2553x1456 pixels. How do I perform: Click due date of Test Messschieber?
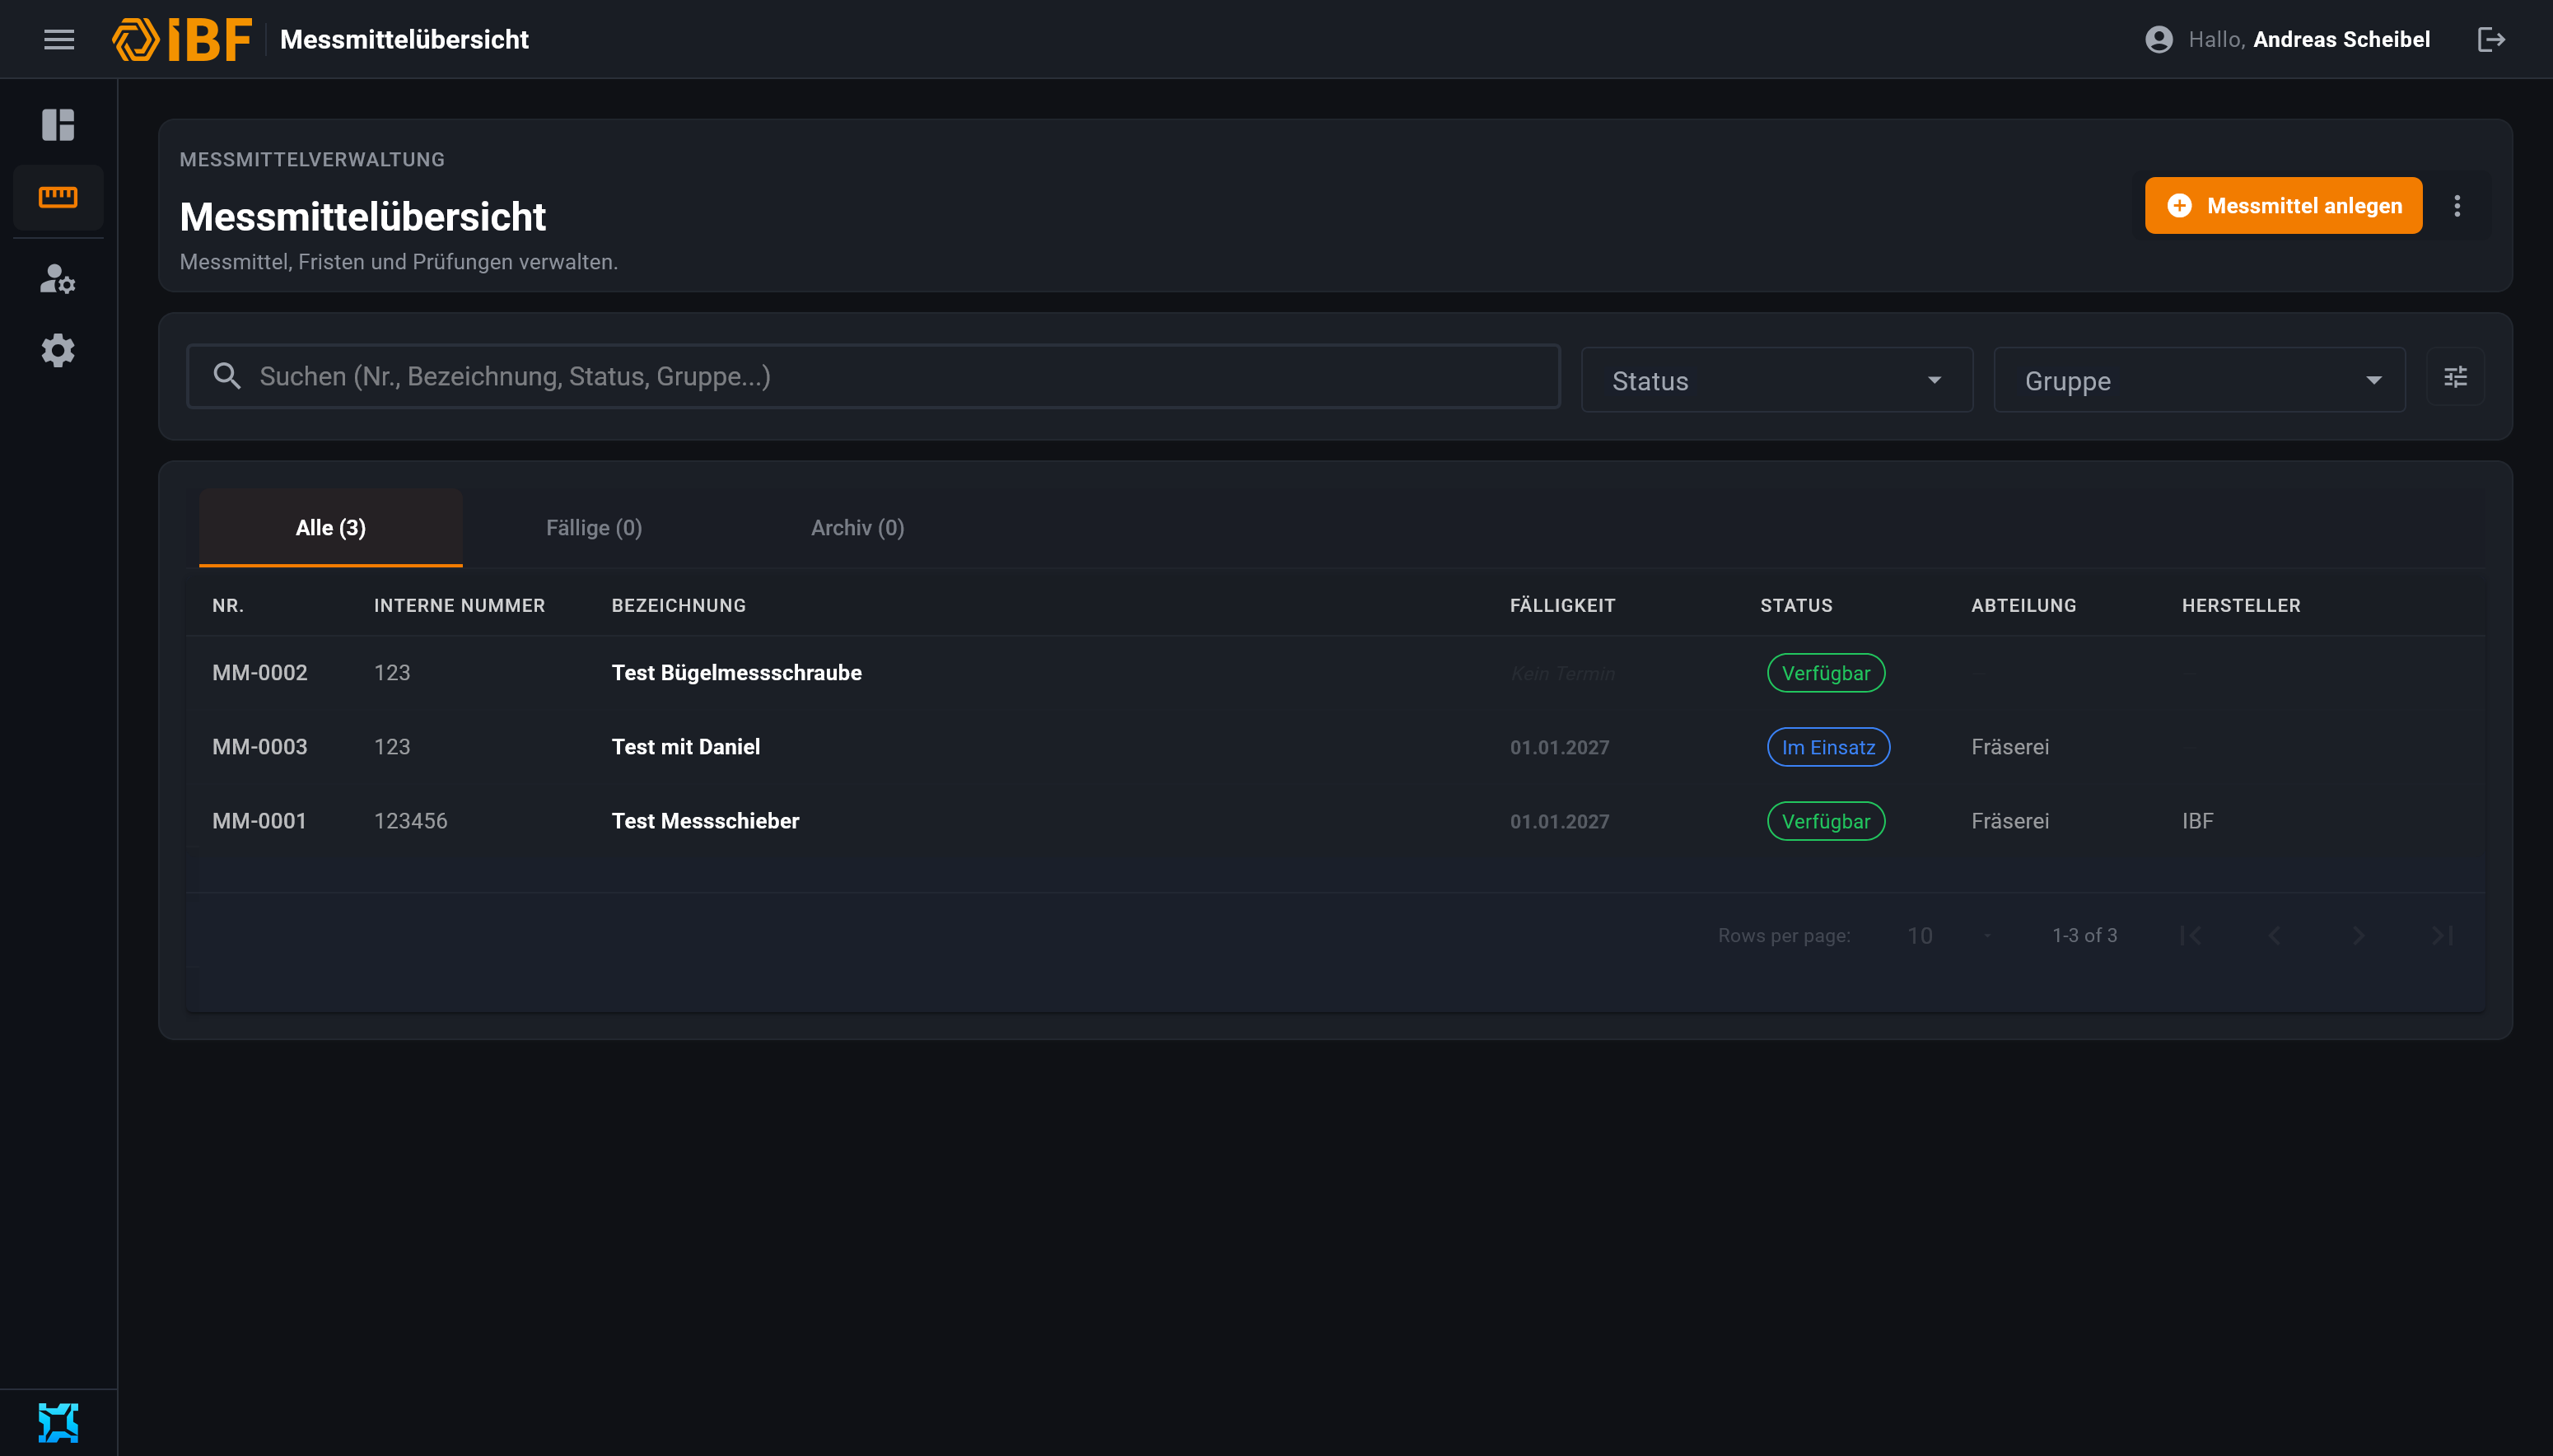pos(1559,822)
